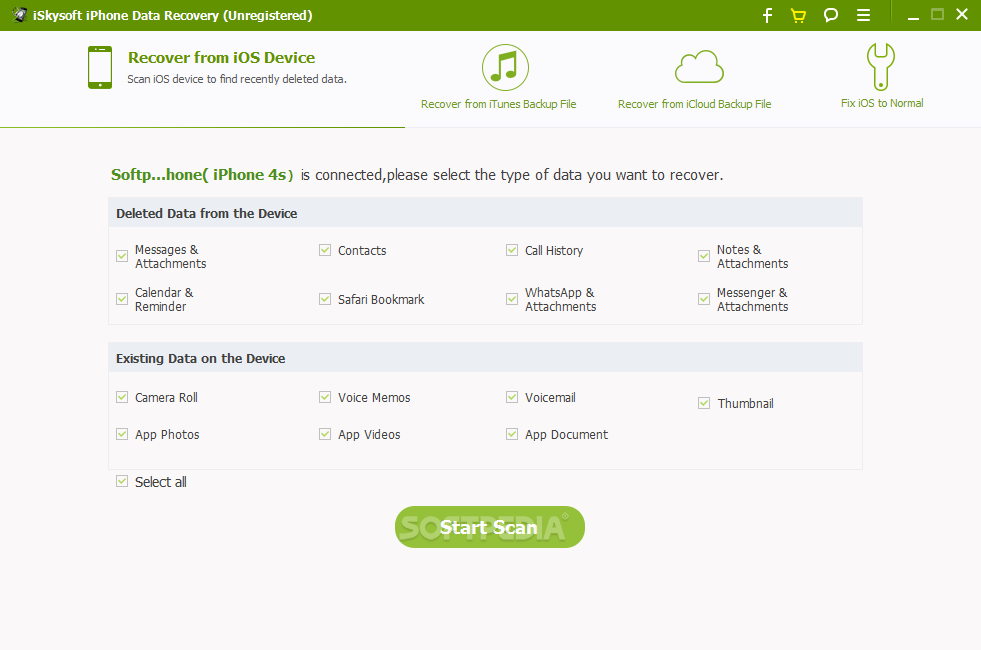Uncheck Messages & Attachments checkbox
This screenshot has width=981, height=650.
[122, 256]
